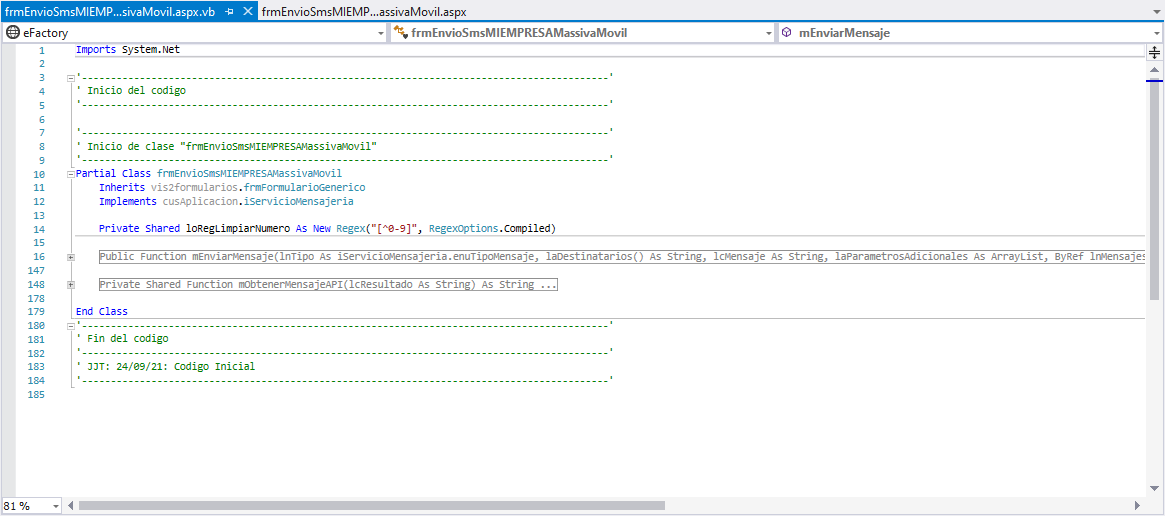This screenshot has height=516, width=1165.
Task: Click RegexOptions in line 14
Action: (464, 228)
